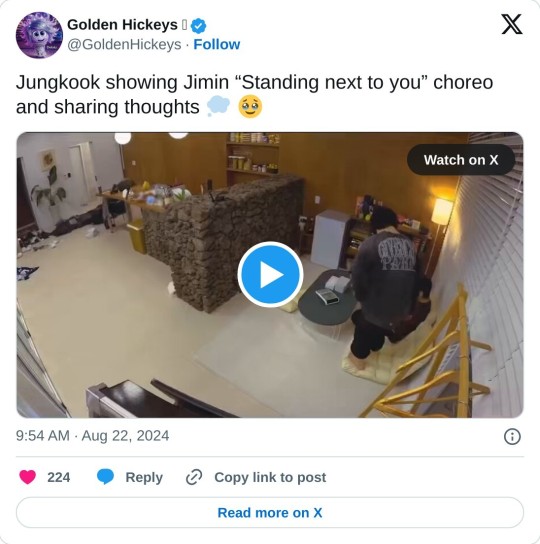Click the reply speech bubble icon
540x544 pixels.
click(105, 477)
